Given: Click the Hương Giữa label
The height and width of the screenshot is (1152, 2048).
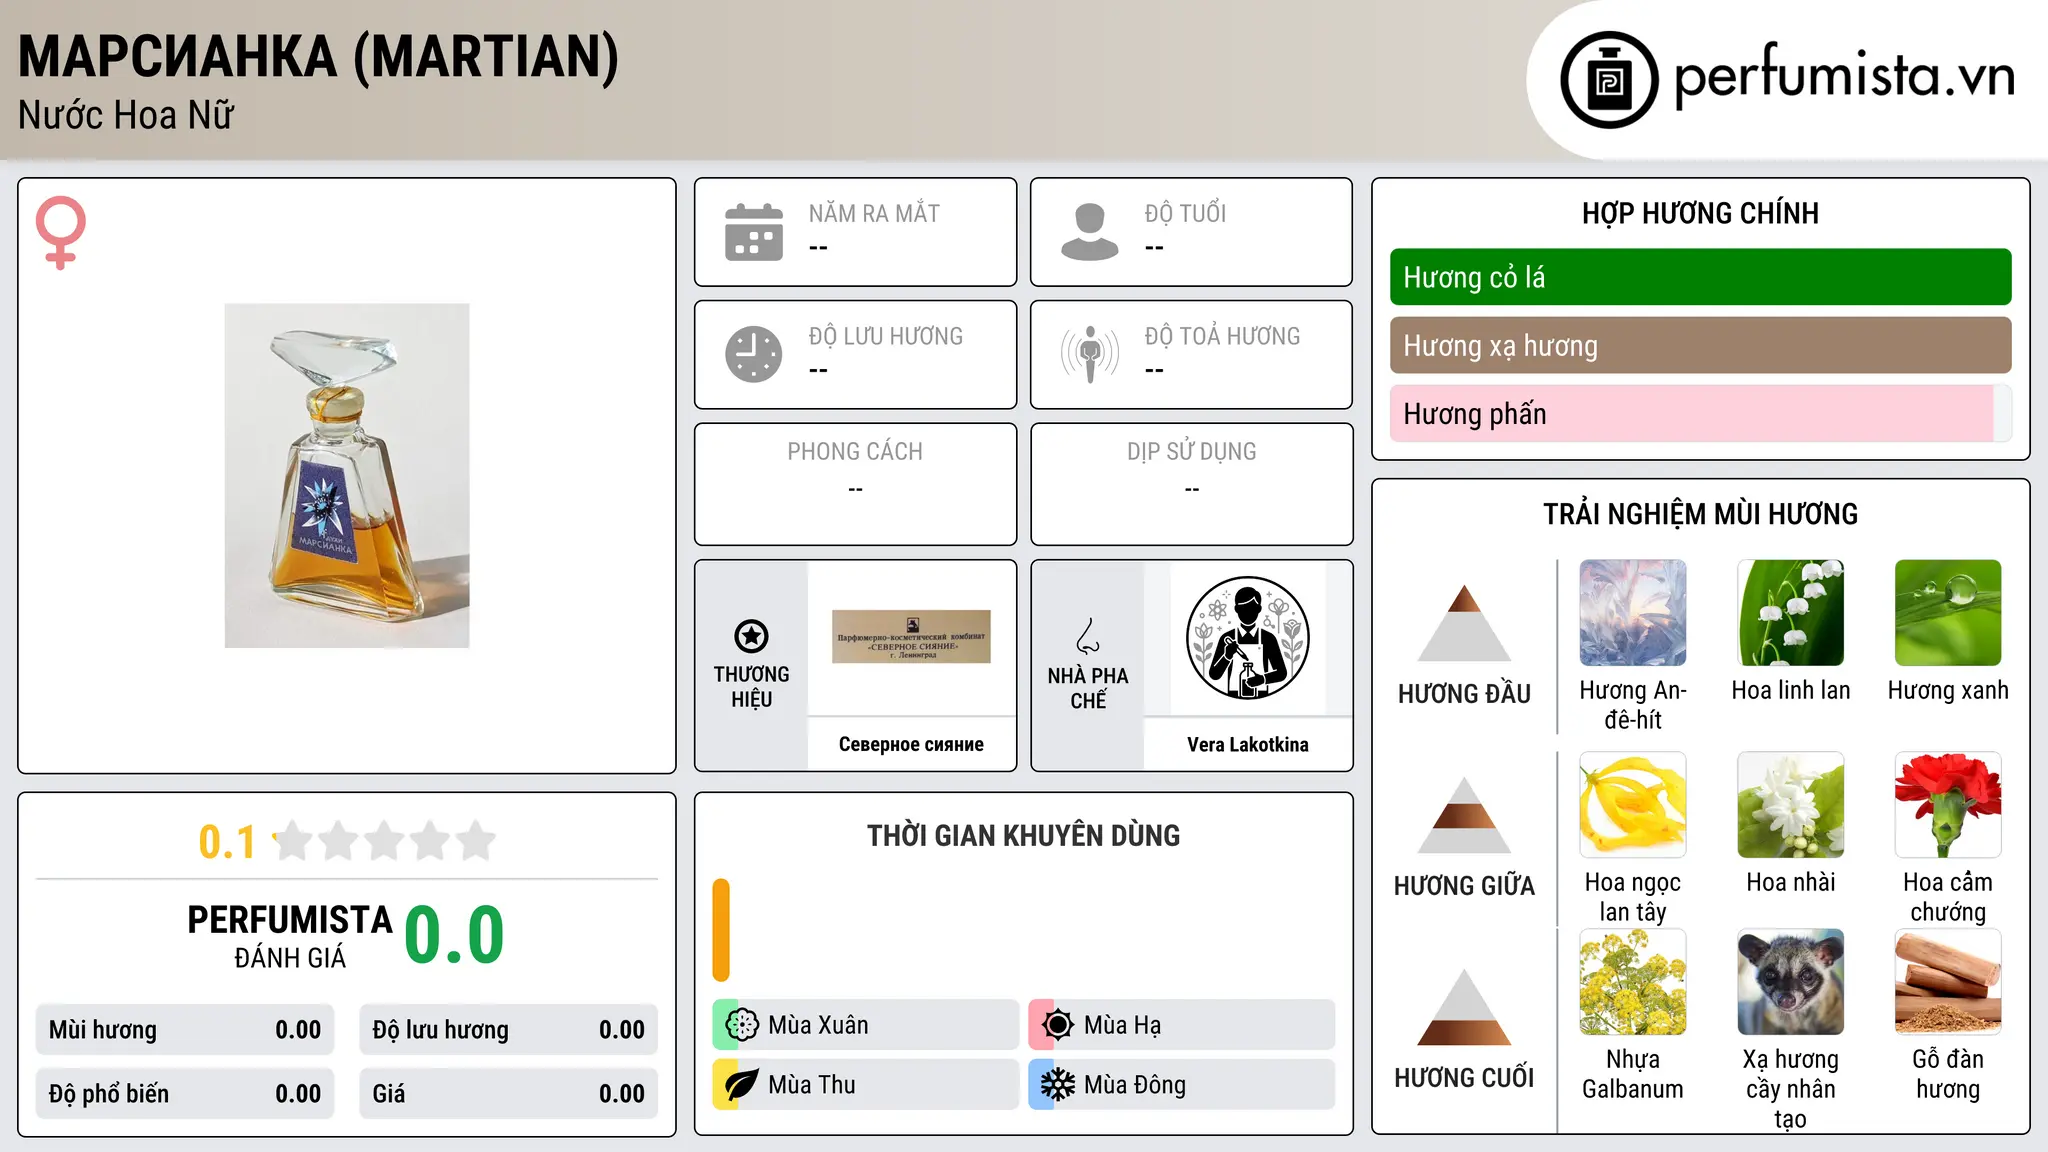Looking at the screenshot, I should [1464, 886].
